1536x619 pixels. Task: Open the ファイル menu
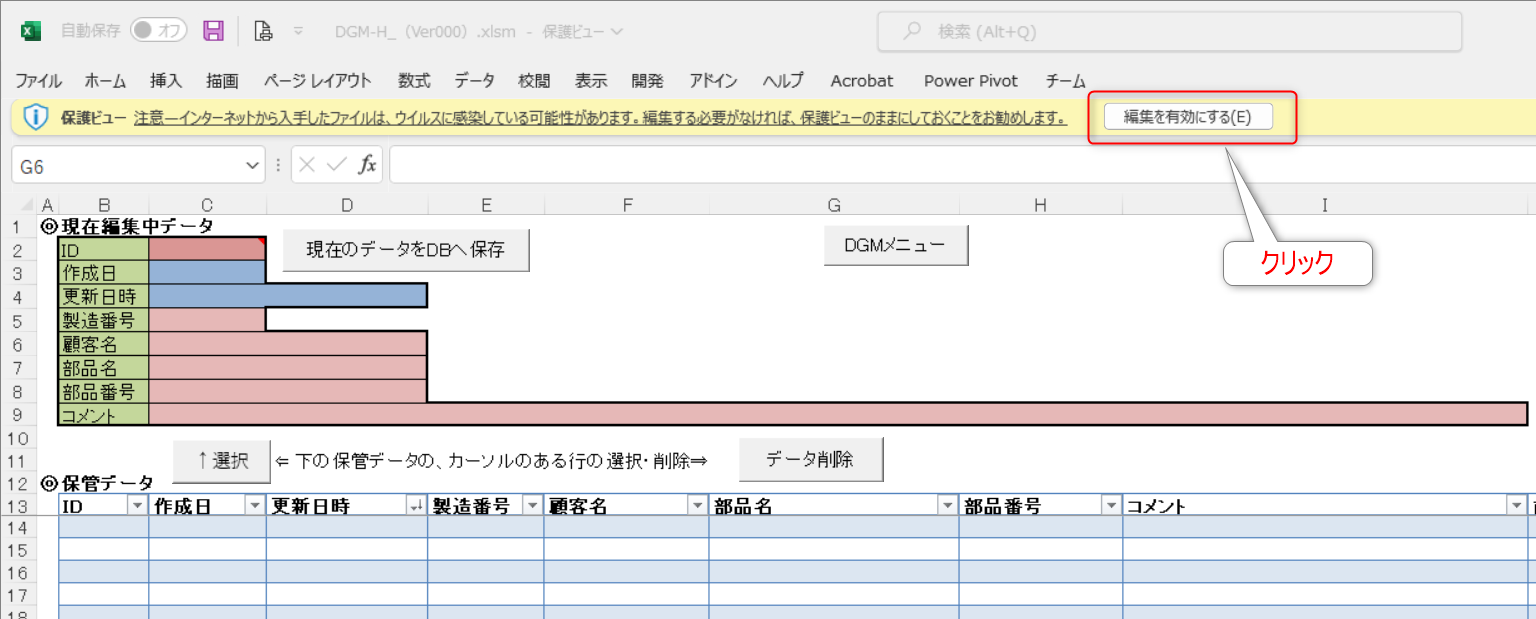42,81
